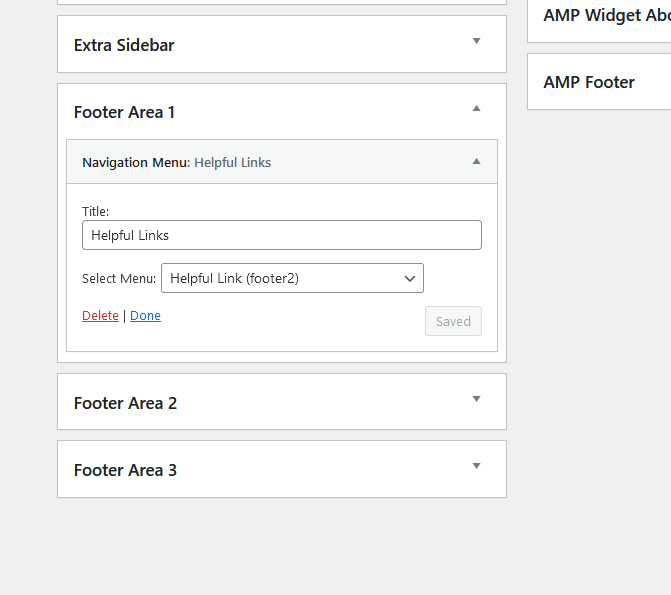Click the Saved button
Viewport: 671px width, 595px height.
(453, 321)
